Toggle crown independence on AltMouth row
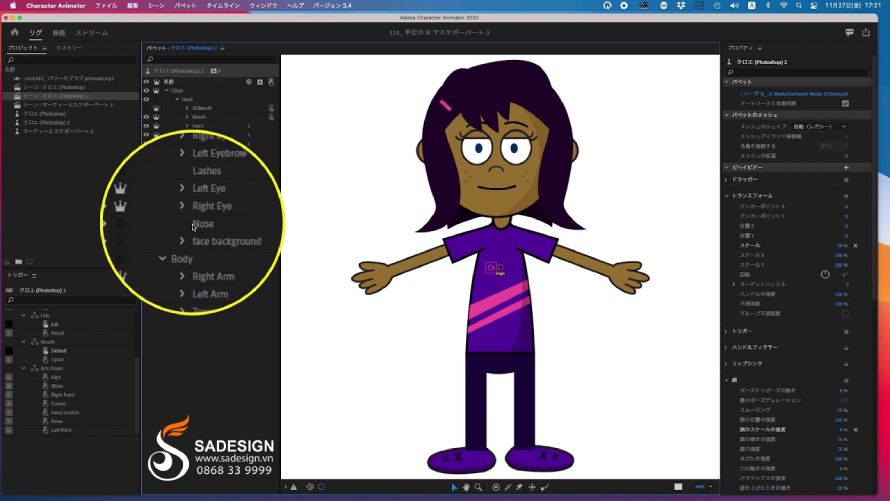The height and width of the screenshot is (501, 890). tap(156, 108)
